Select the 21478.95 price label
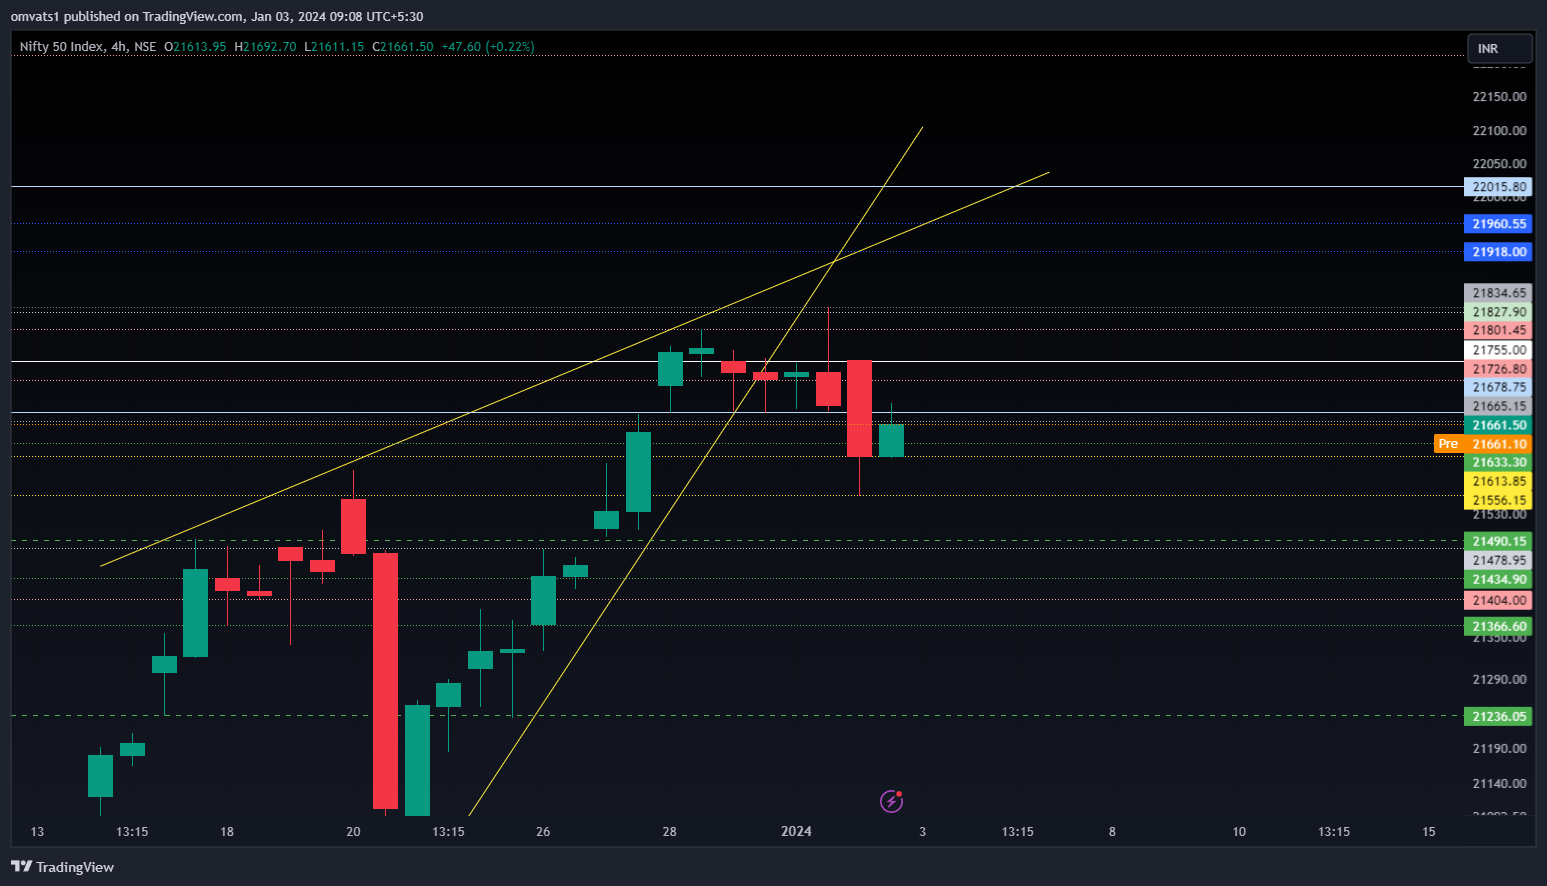 (1498, 560)
